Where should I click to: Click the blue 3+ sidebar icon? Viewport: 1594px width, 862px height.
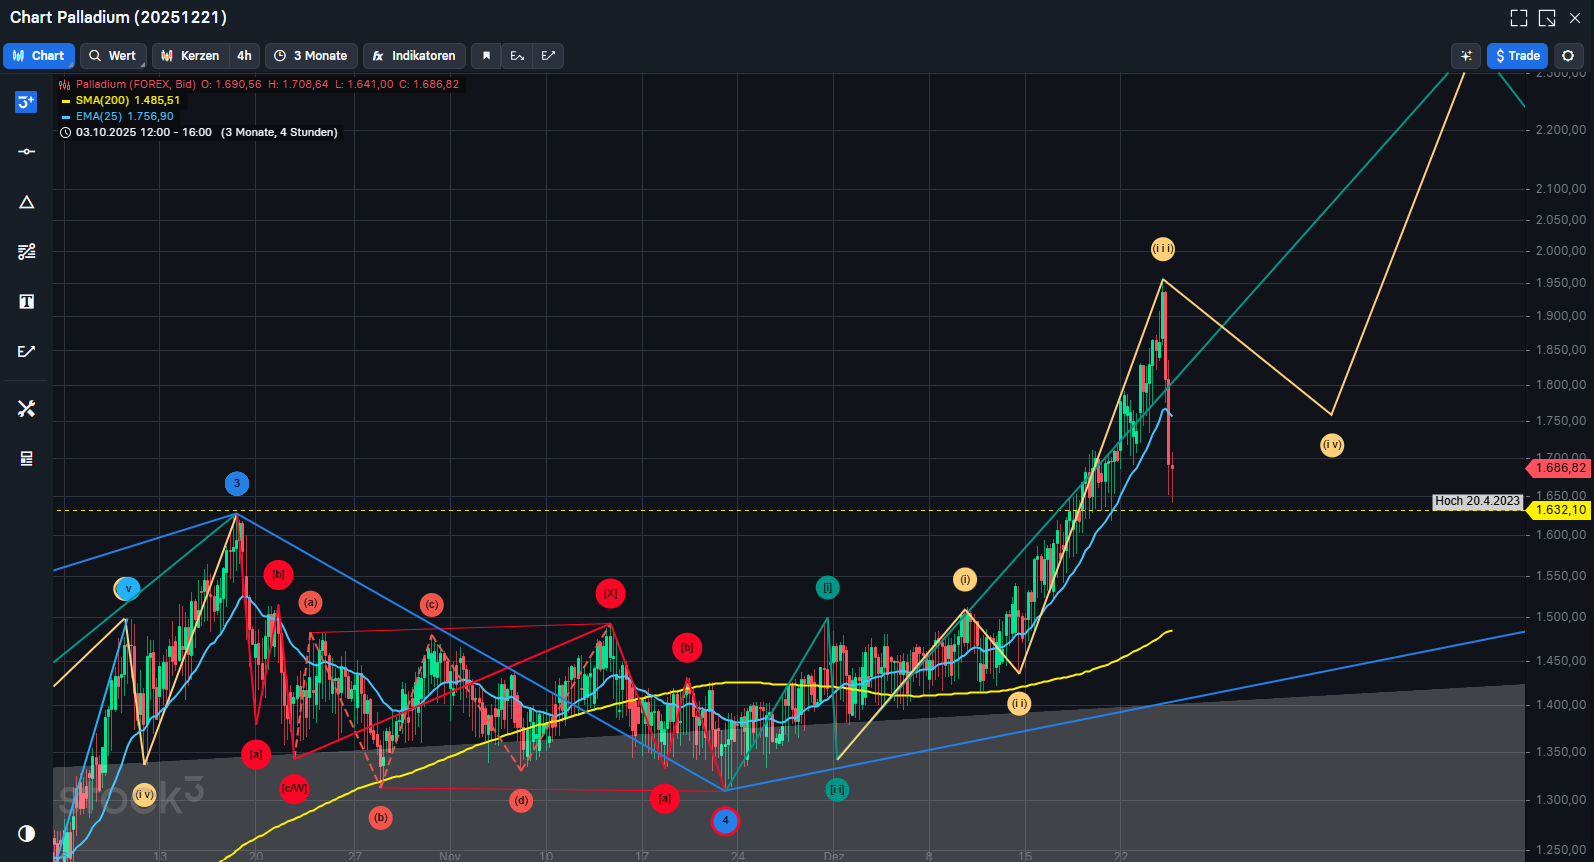(26, 102)
